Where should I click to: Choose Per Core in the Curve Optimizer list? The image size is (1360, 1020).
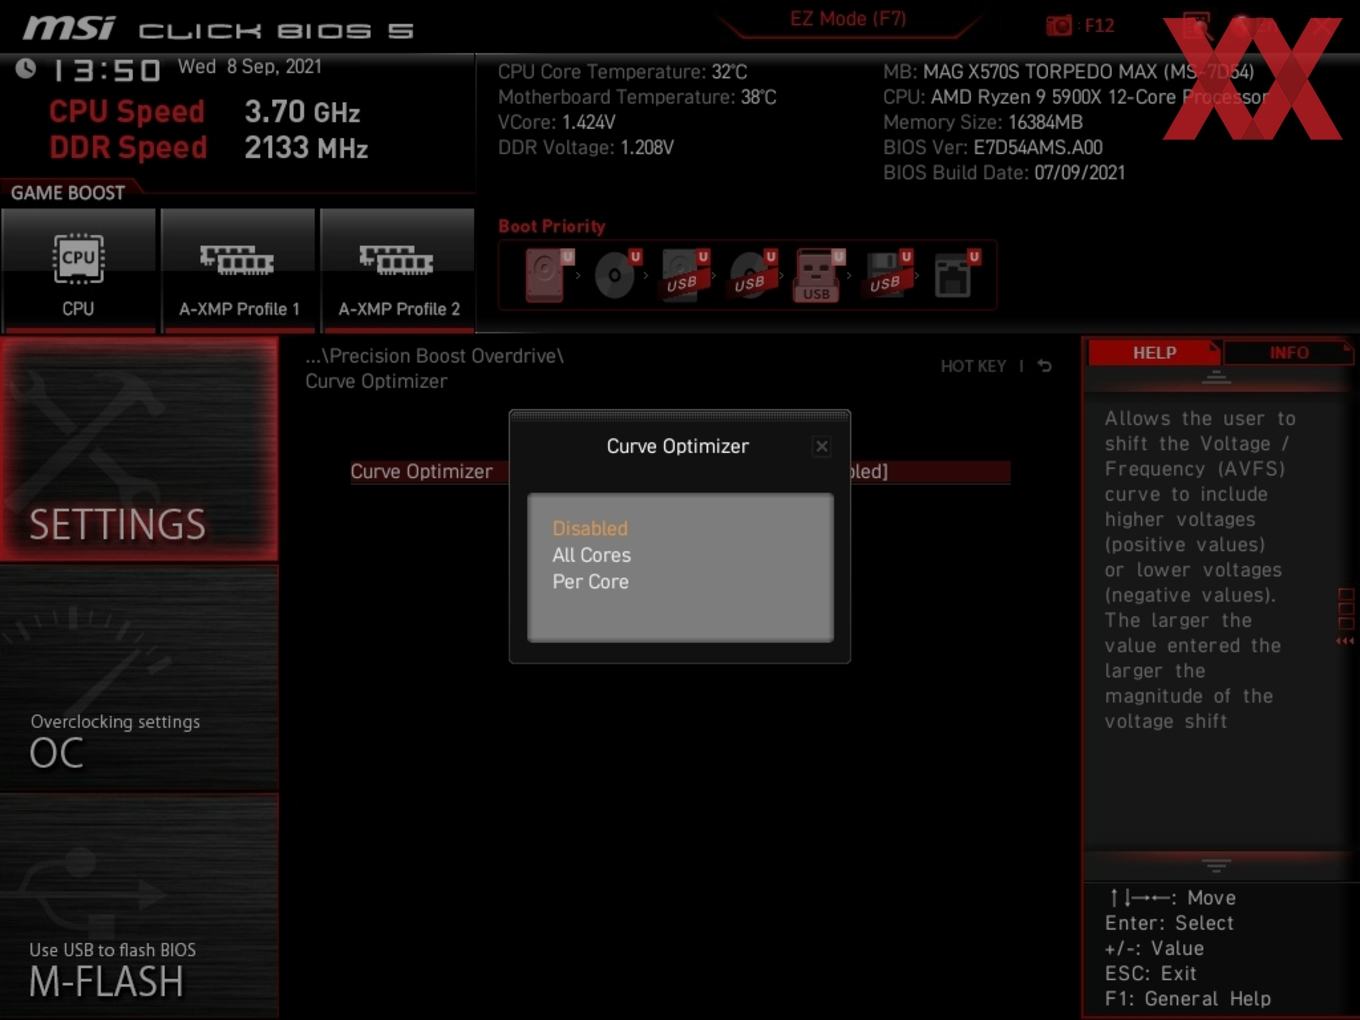pos(591,582)
